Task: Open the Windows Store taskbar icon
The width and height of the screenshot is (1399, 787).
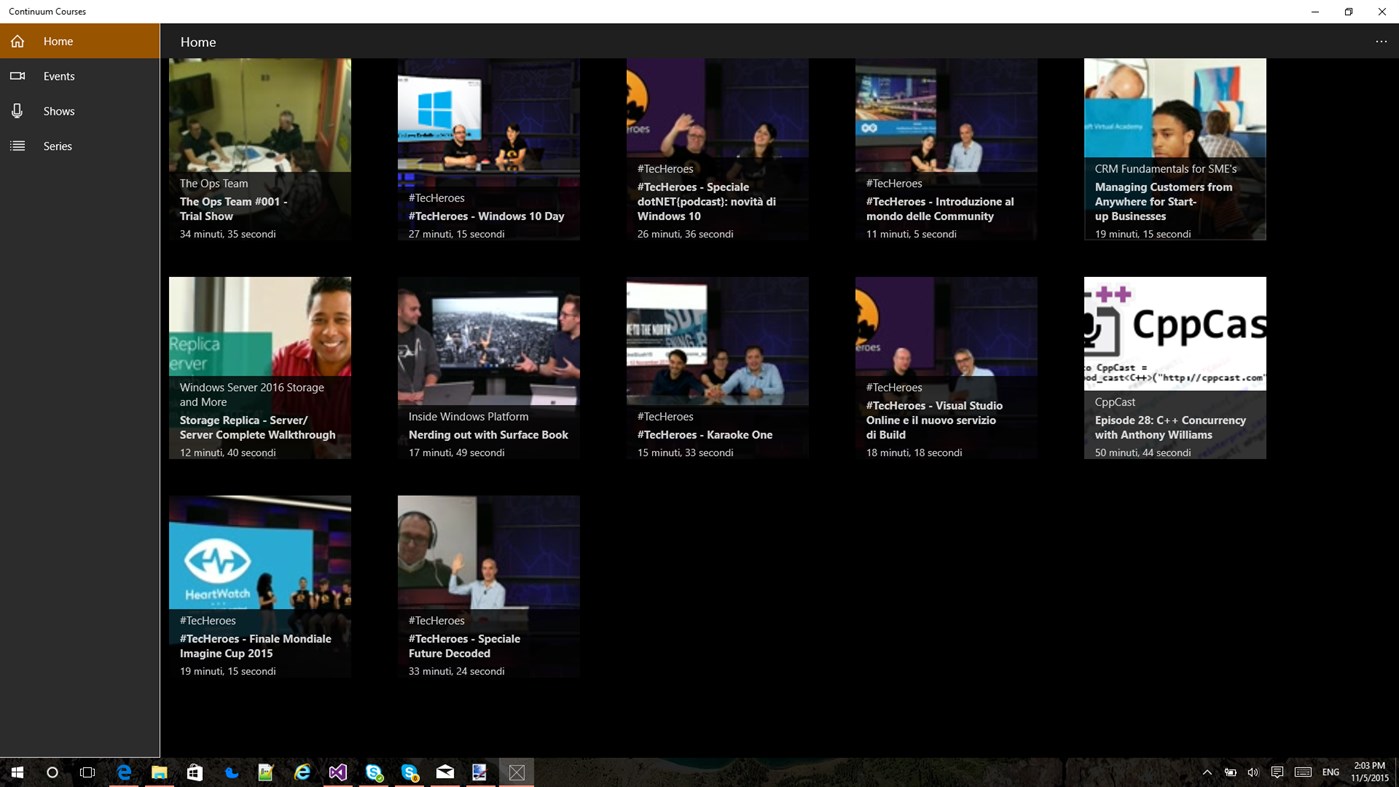Action: 195,772
